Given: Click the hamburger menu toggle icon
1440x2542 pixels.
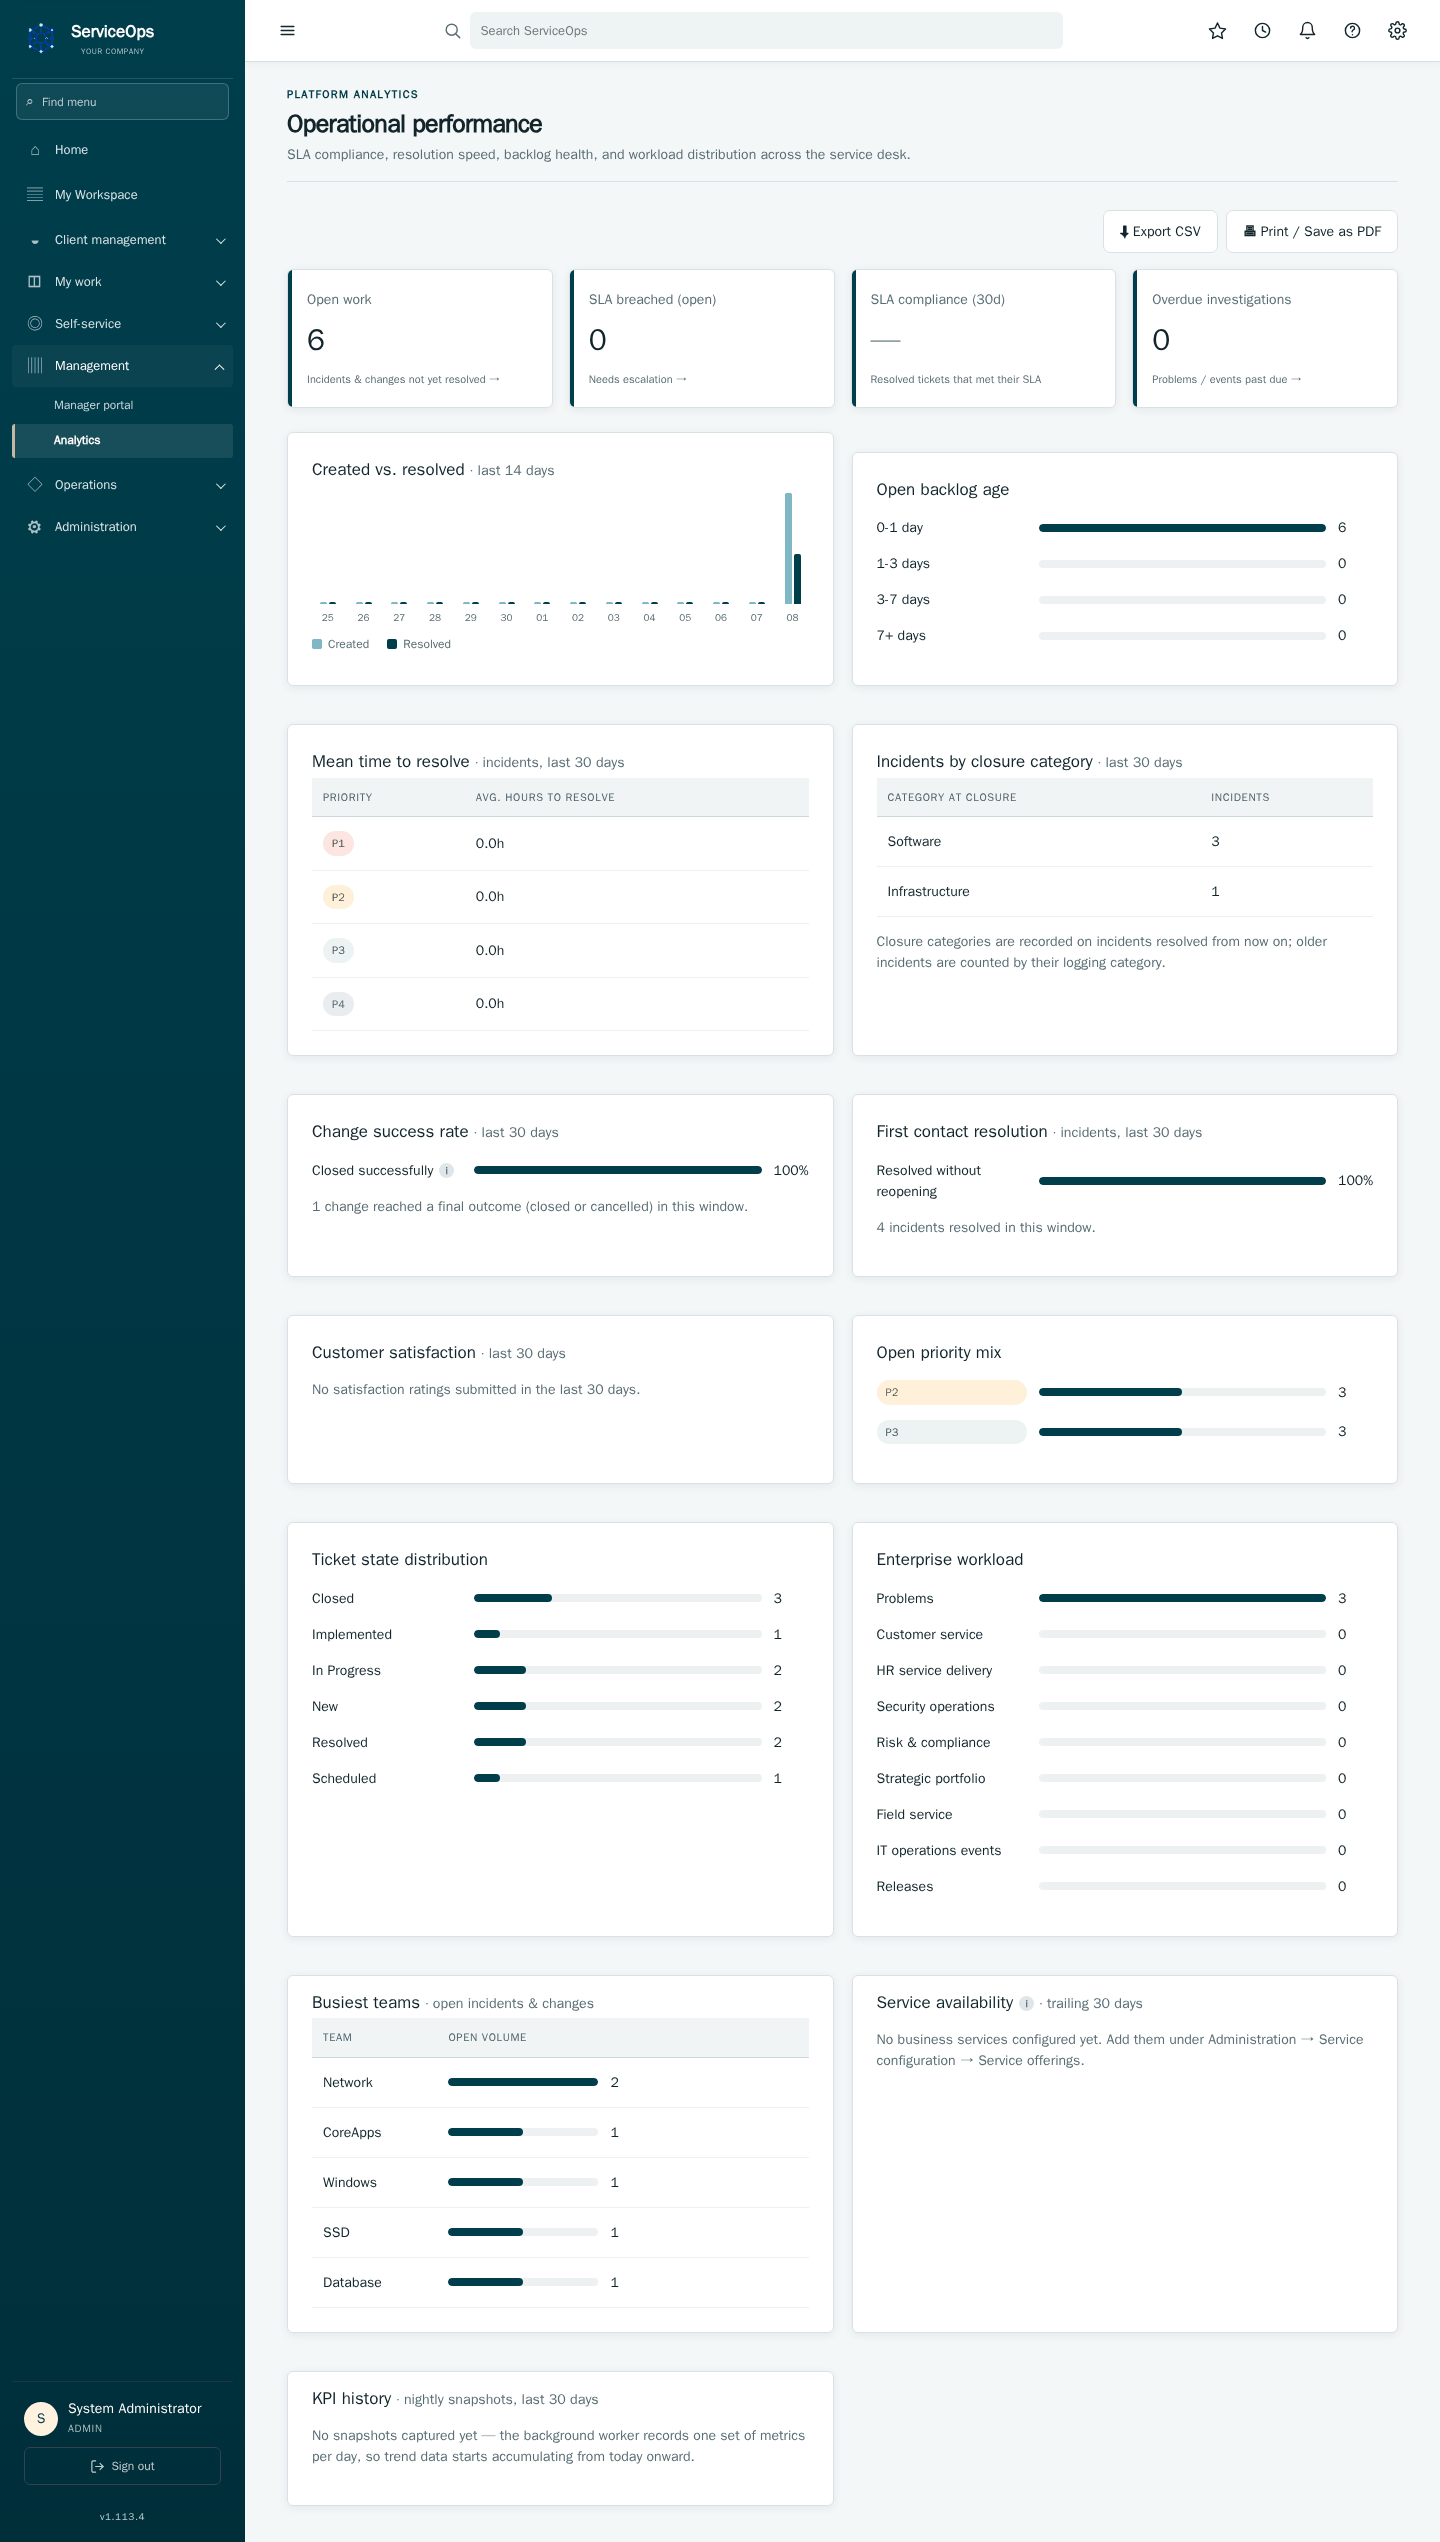Looking at the screenshot, I should [x=287, y=31].
